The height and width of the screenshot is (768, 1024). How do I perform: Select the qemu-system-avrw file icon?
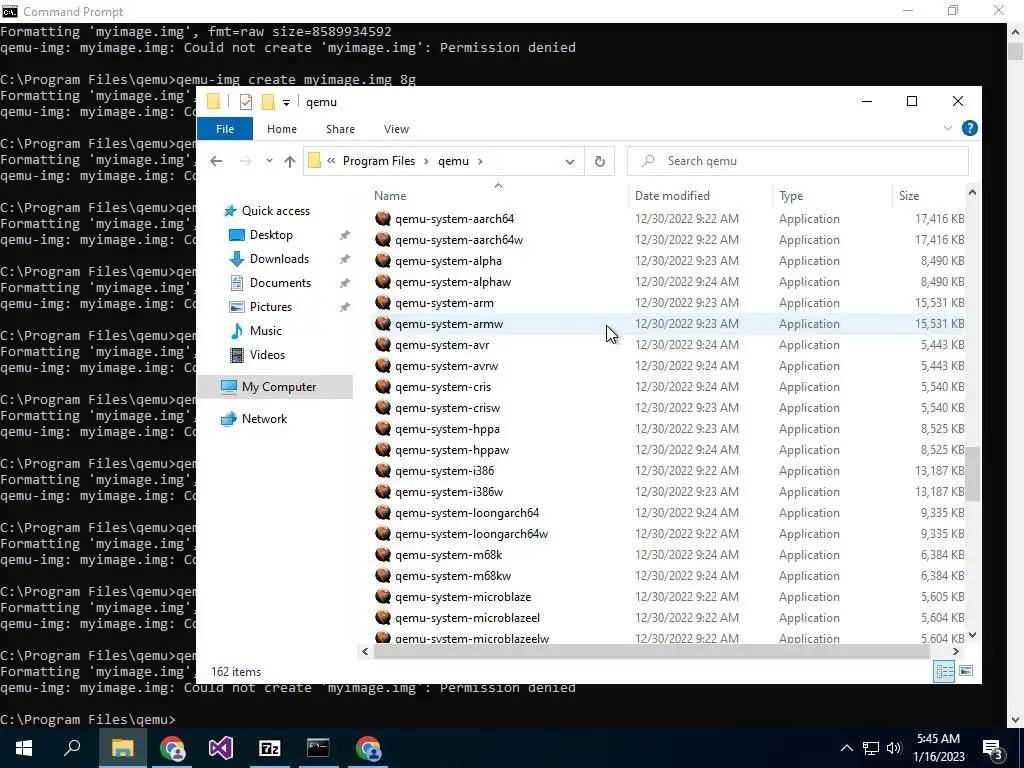coord(383,366)
